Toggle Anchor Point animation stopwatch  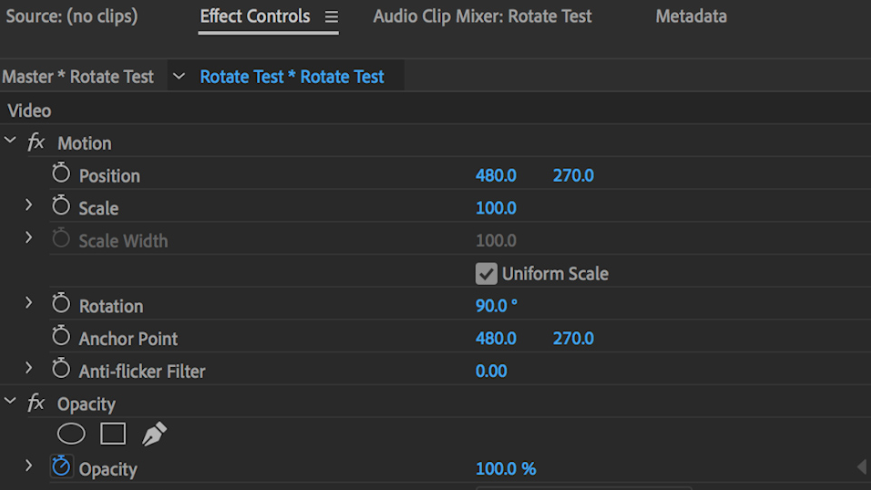click(61, 337)
